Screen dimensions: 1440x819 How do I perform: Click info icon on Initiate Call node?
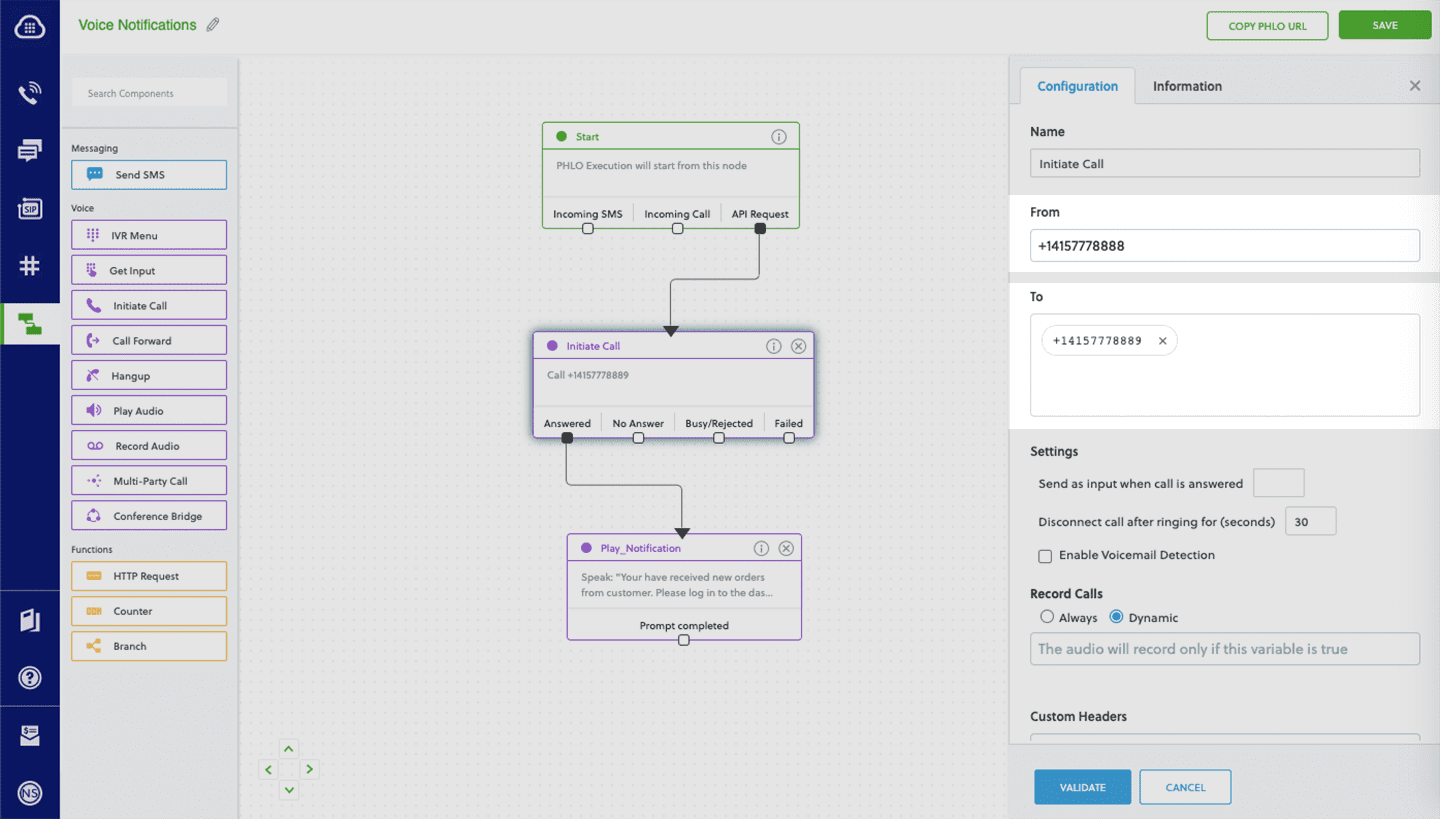(773, 346)
